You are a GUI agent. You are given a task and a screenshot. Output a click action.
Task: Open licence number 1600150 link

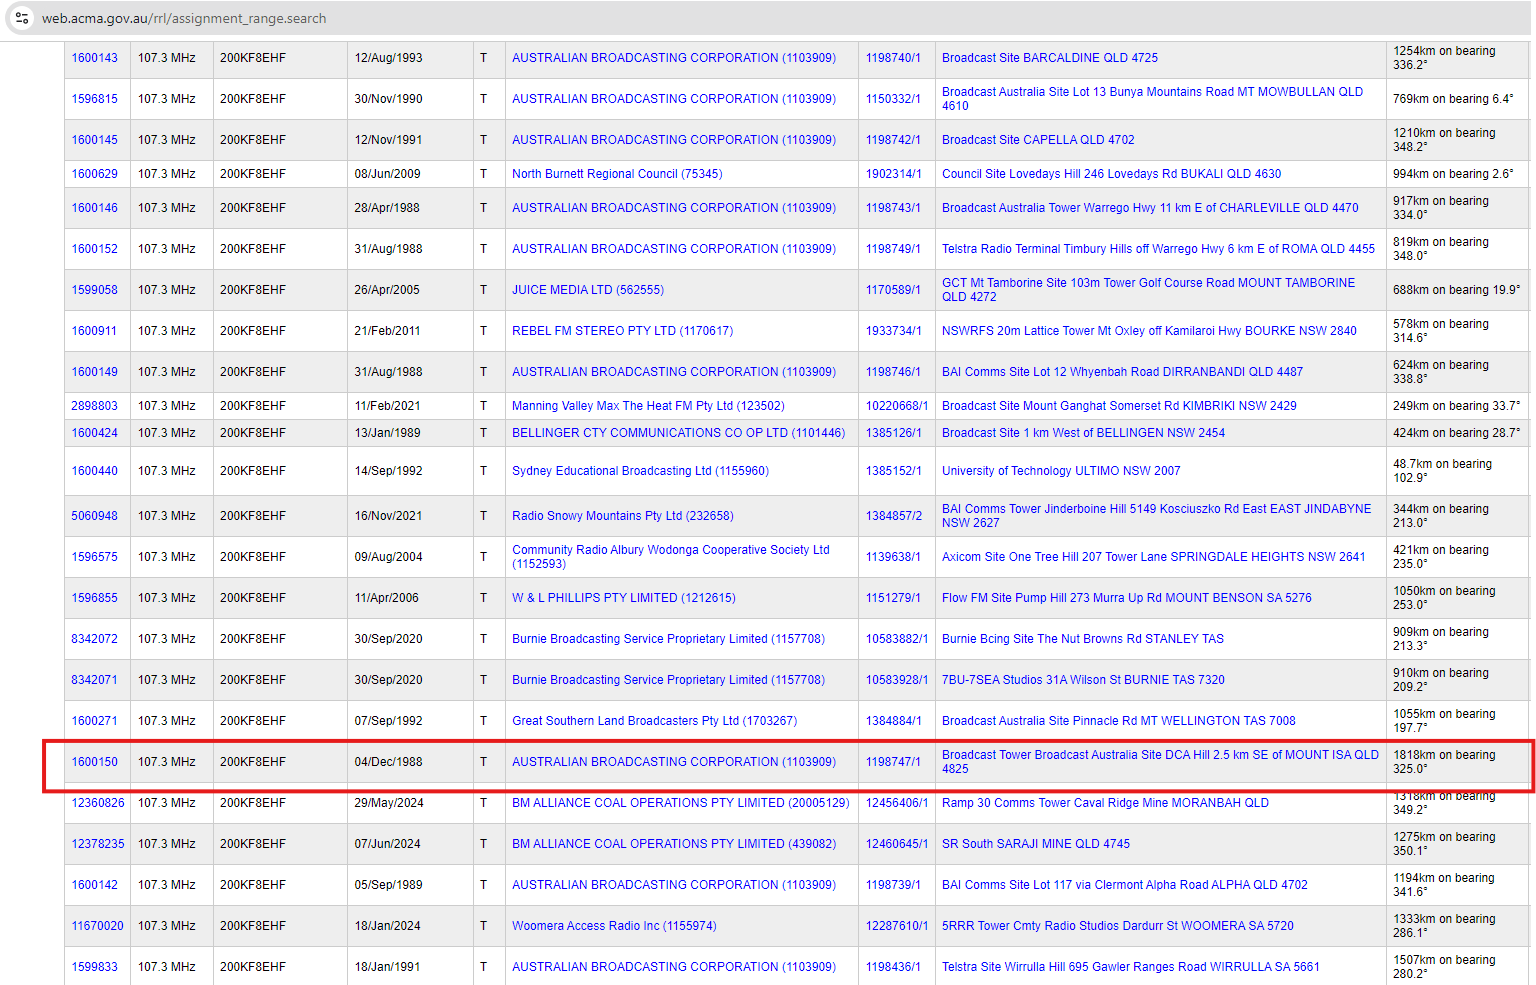point(94,762)
